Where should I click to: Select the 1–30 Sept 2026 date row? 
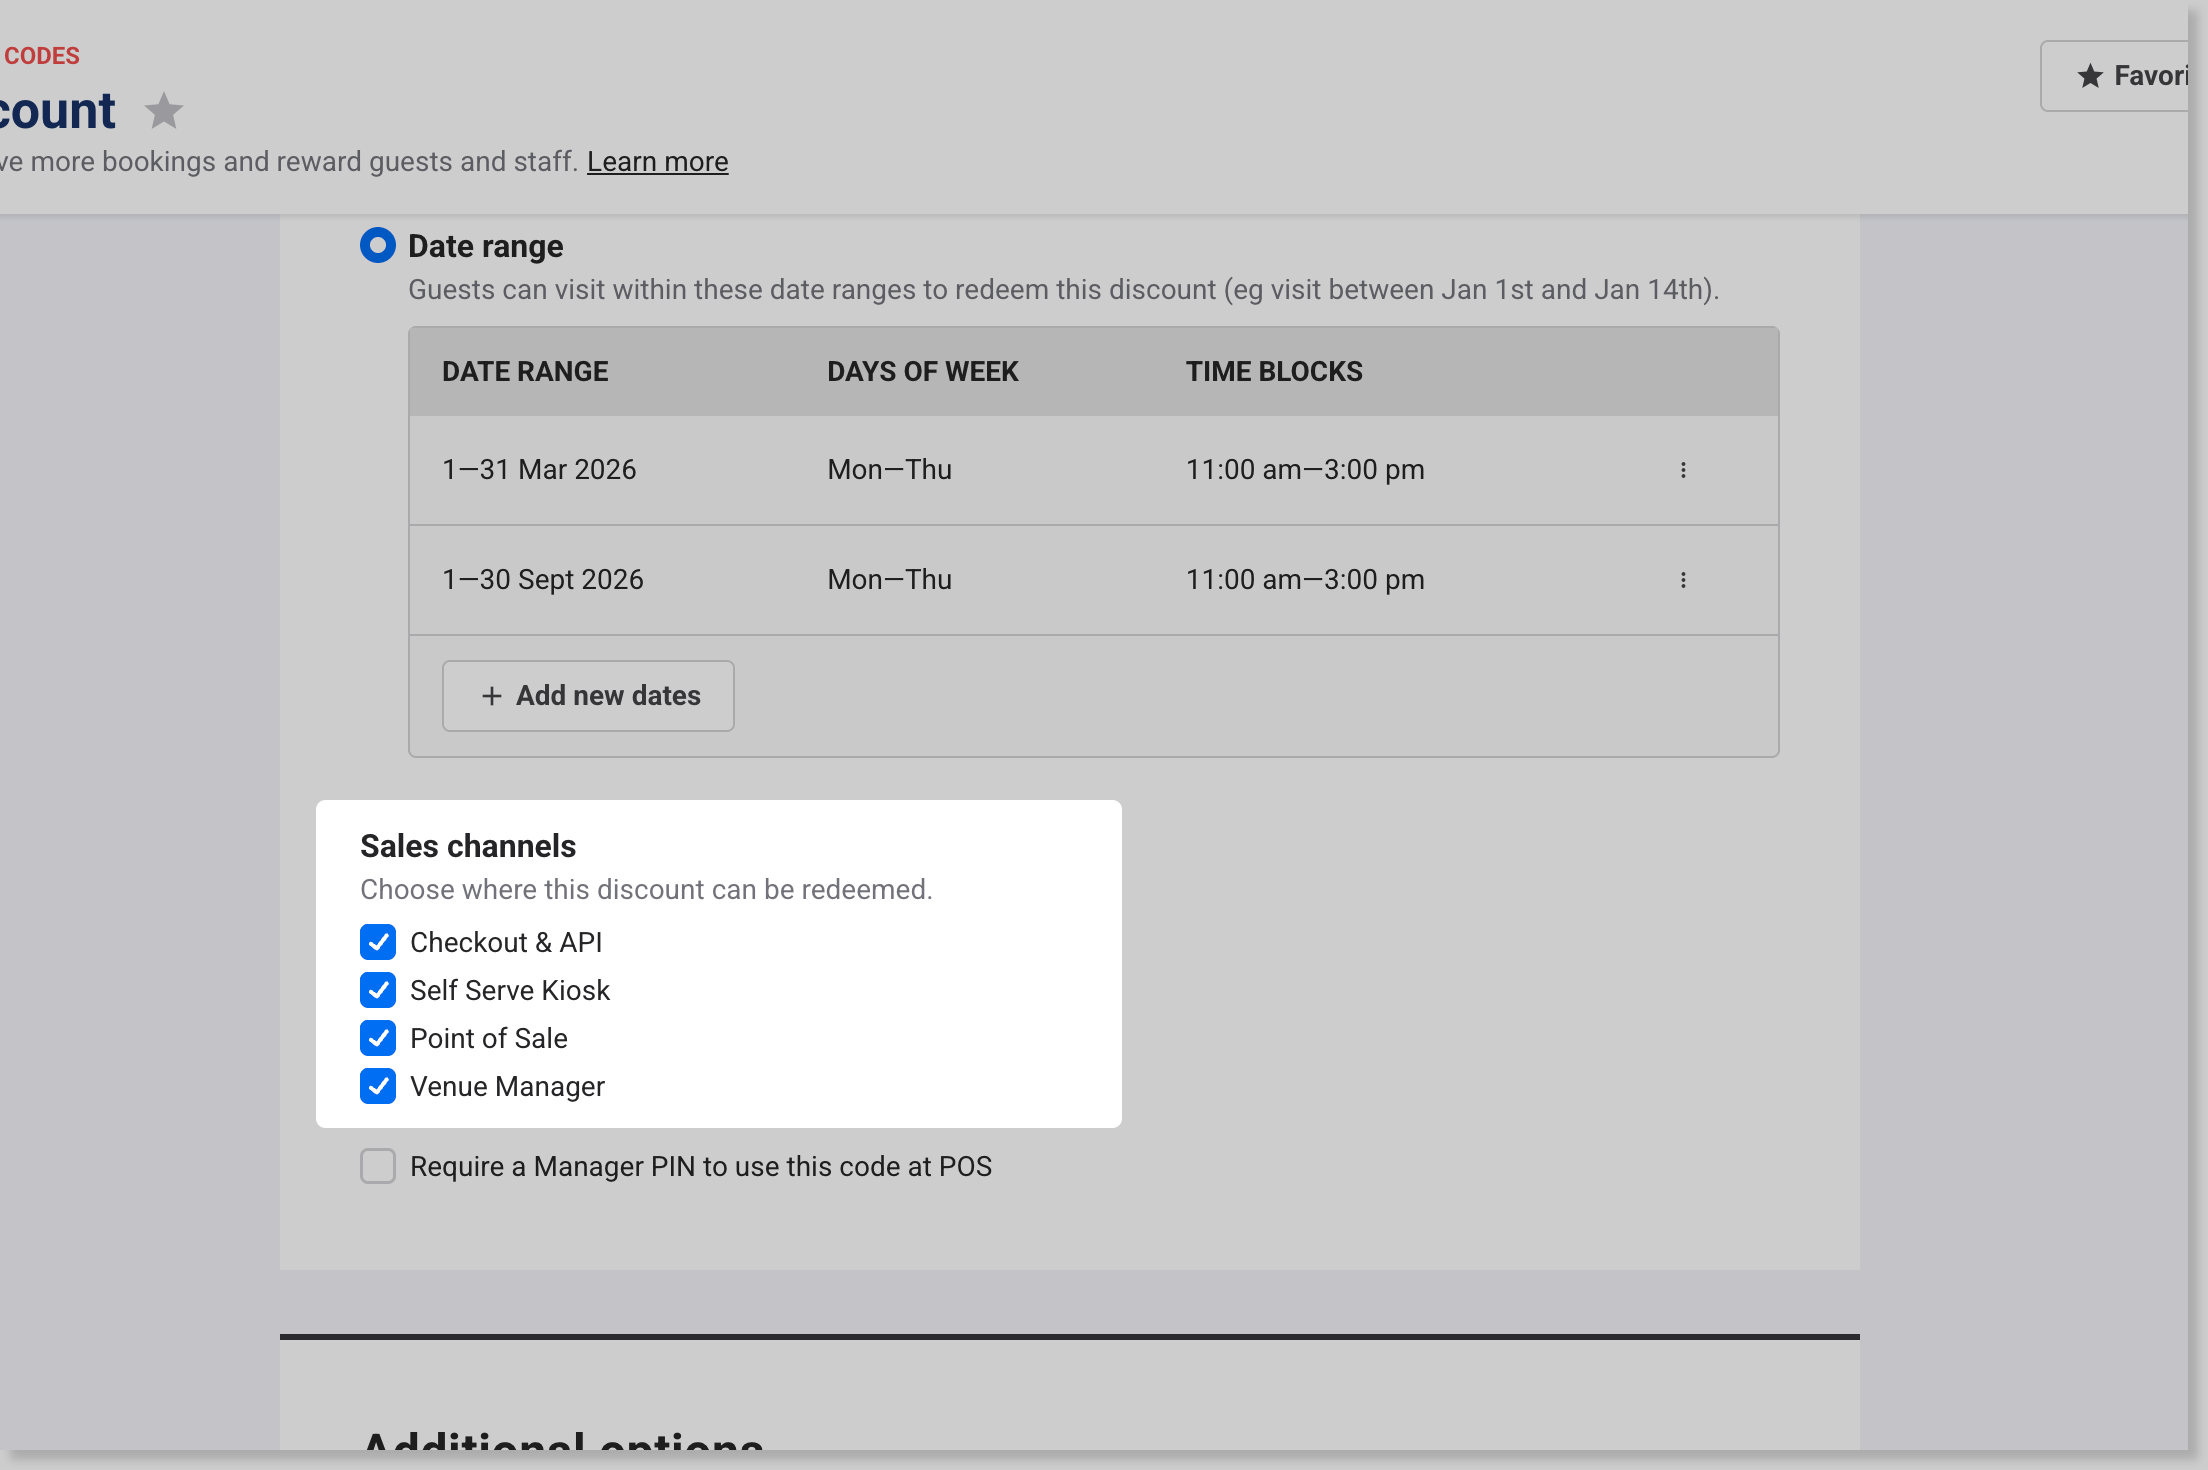(x=543, y=580)
